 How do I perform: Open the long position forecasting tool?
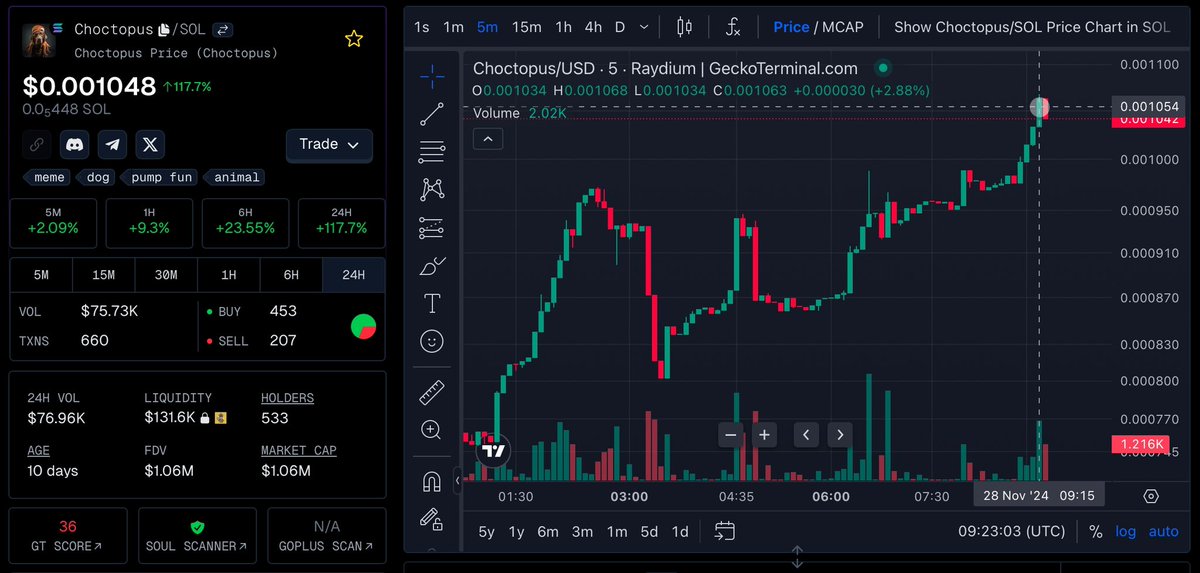(432, 227)
